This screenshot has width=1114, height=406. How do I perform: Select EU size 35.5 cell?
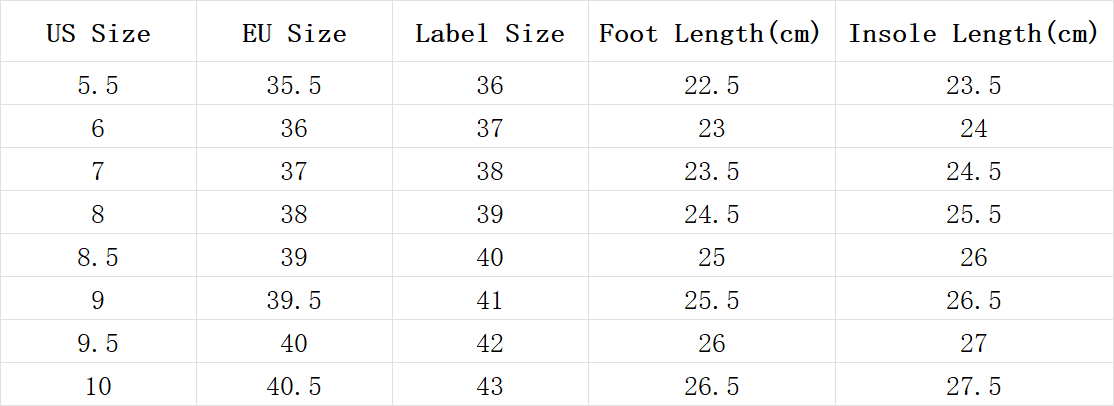(294, 84)
